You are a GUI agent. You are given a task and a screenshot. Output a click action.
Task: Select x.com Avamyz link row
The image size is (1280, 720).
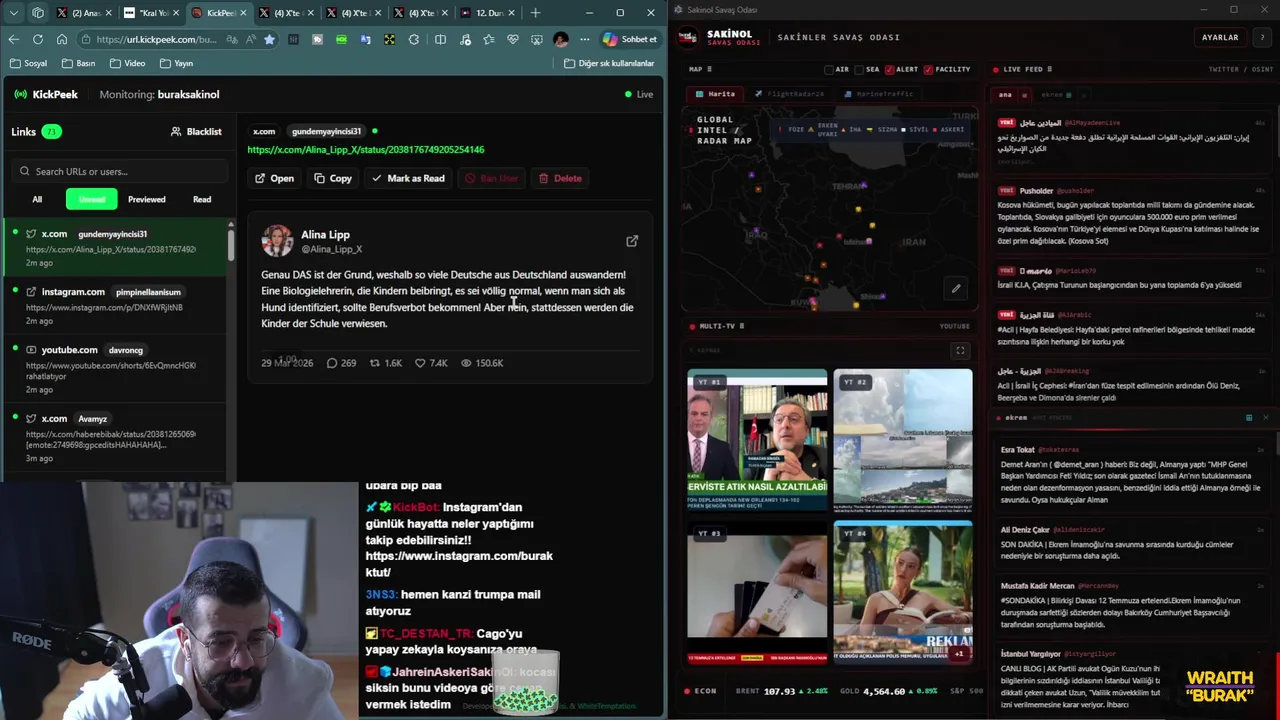pyautogui.click(x=115, y=437)
